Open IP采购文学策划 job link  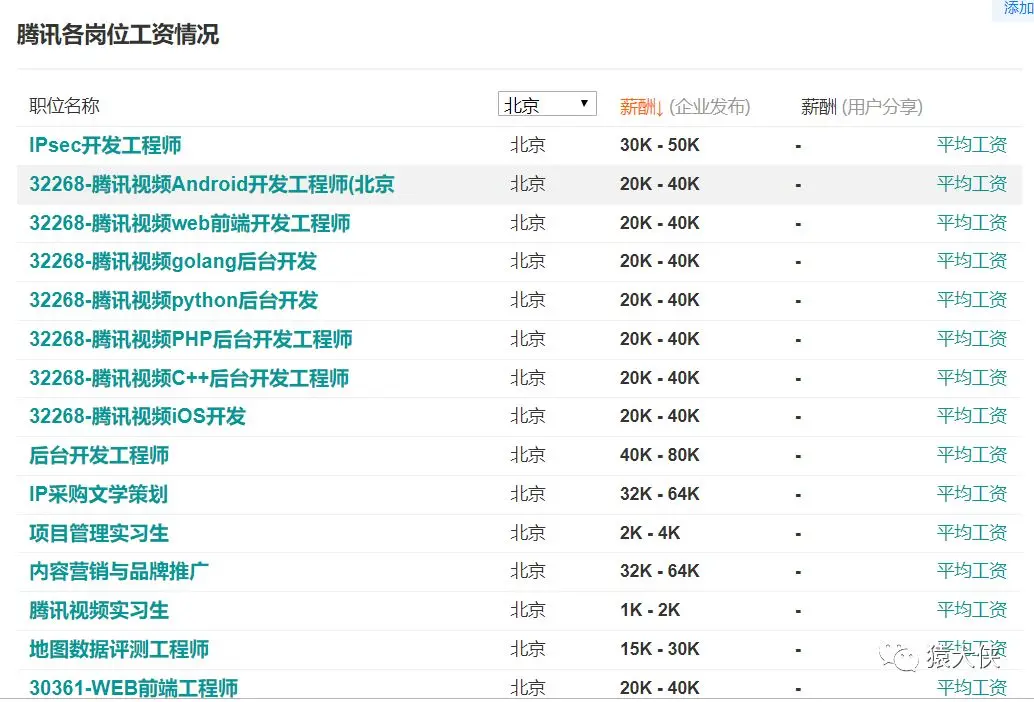pyautogui.click(x=98, y=494)
